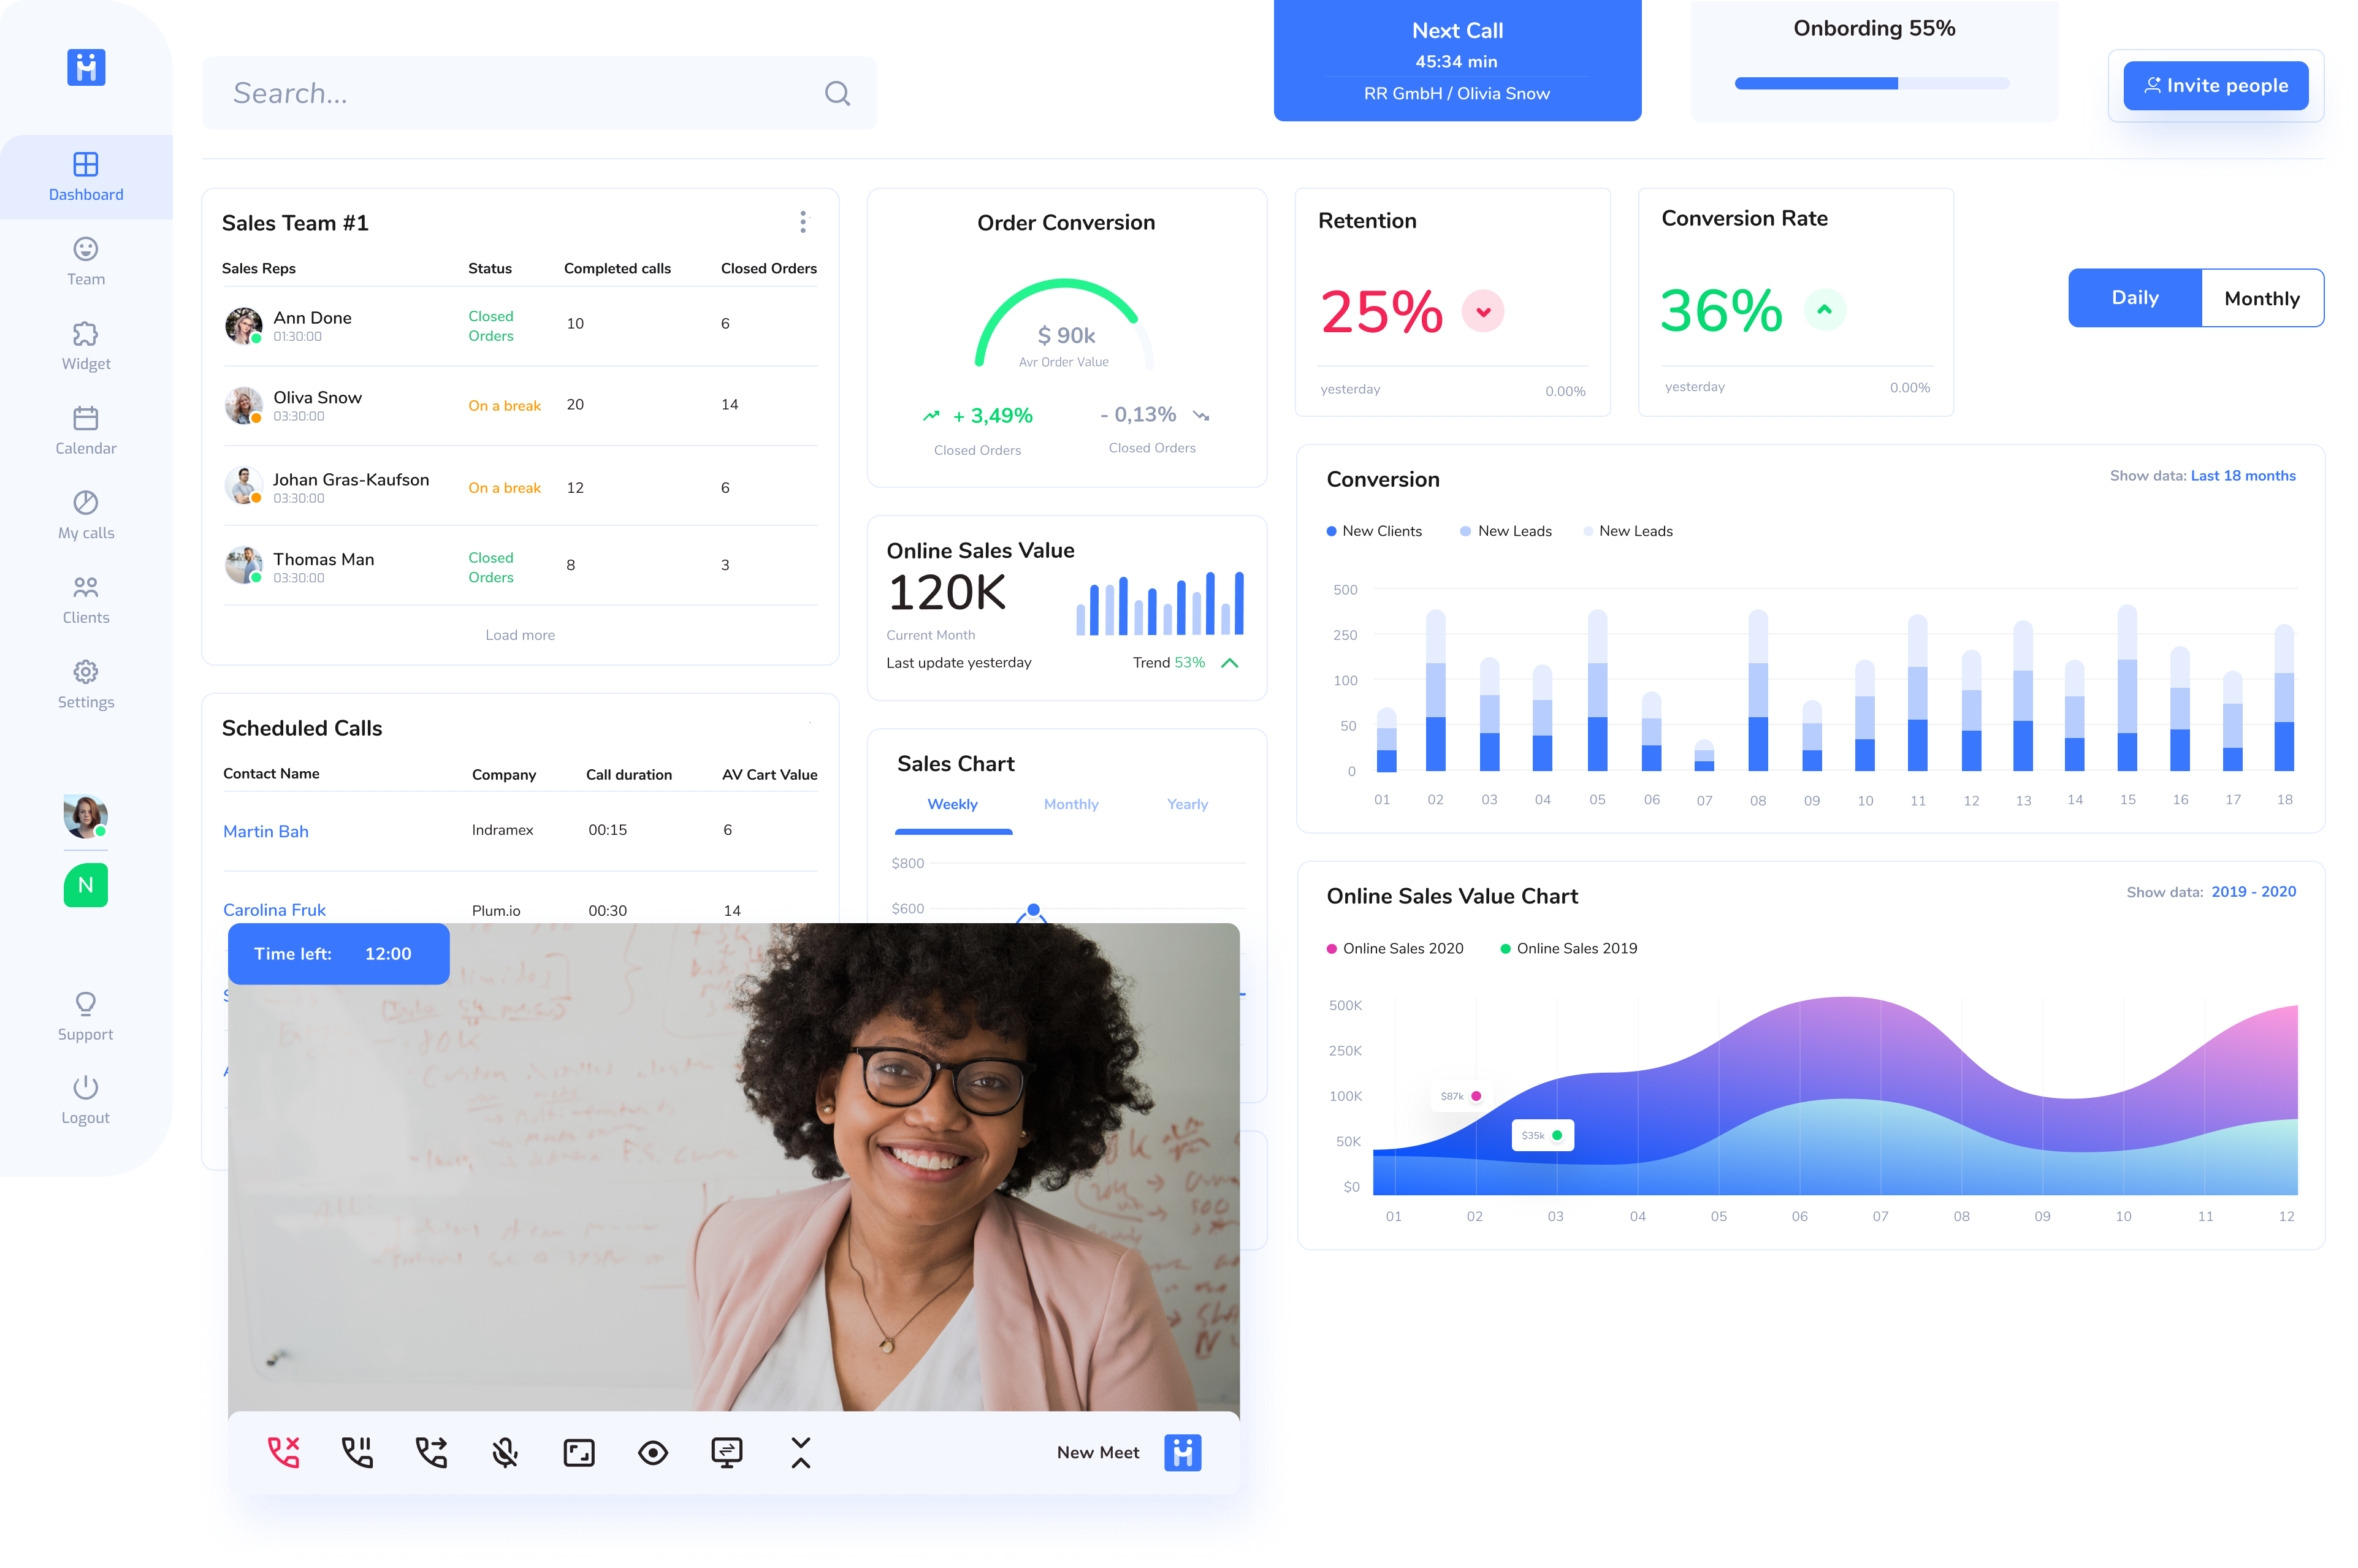Click the Indramex company cell
This screenshot has width=2358, height=1568.
502,830
